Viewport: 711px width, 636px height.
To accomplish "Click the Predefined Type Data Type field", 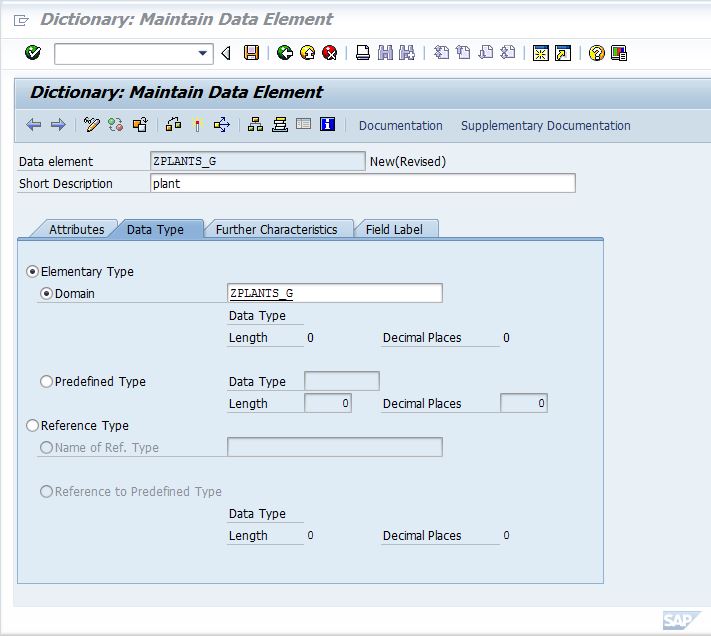I will point(342,381).
